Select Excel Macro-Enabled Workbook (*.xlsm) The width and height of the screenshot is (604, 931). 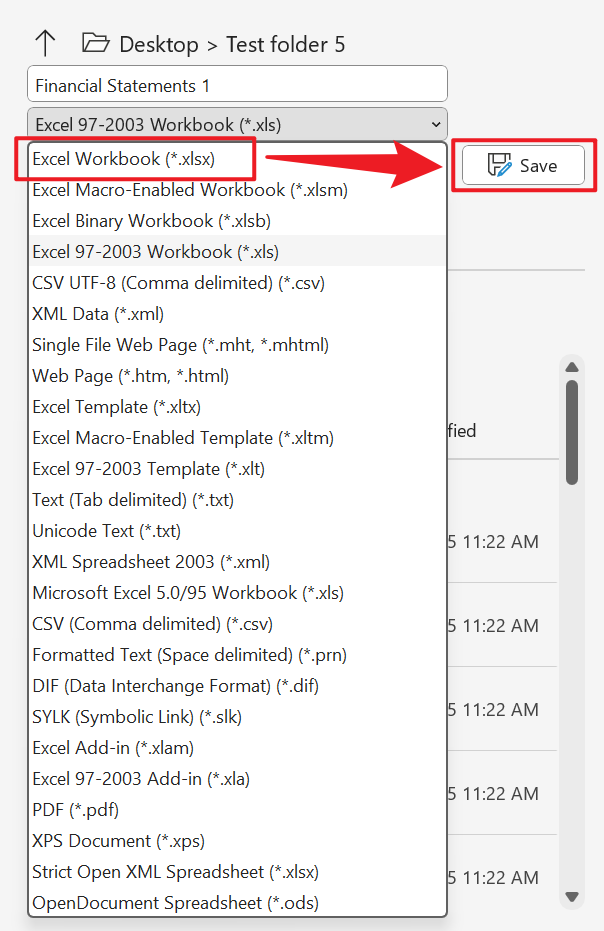[237, 190]
